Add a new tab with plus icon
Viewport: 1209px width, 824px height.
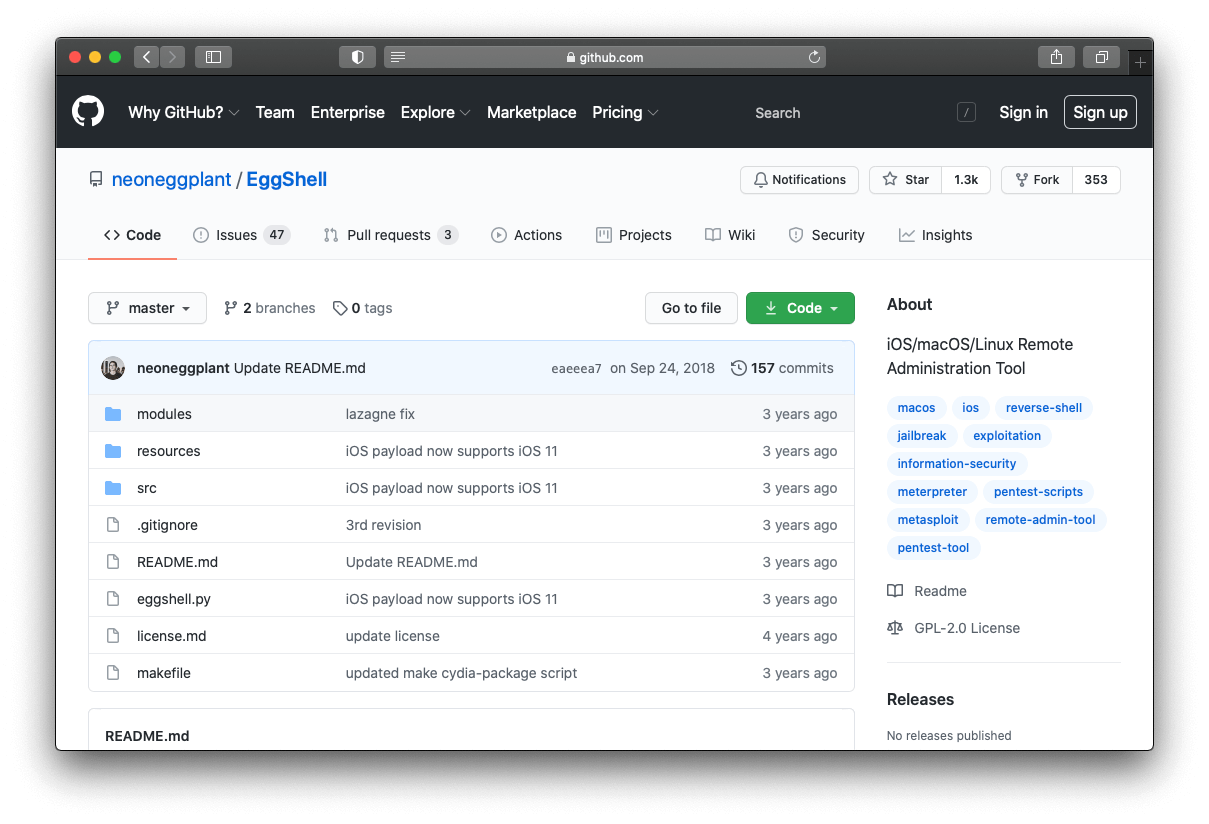[x=1140, y=62]
